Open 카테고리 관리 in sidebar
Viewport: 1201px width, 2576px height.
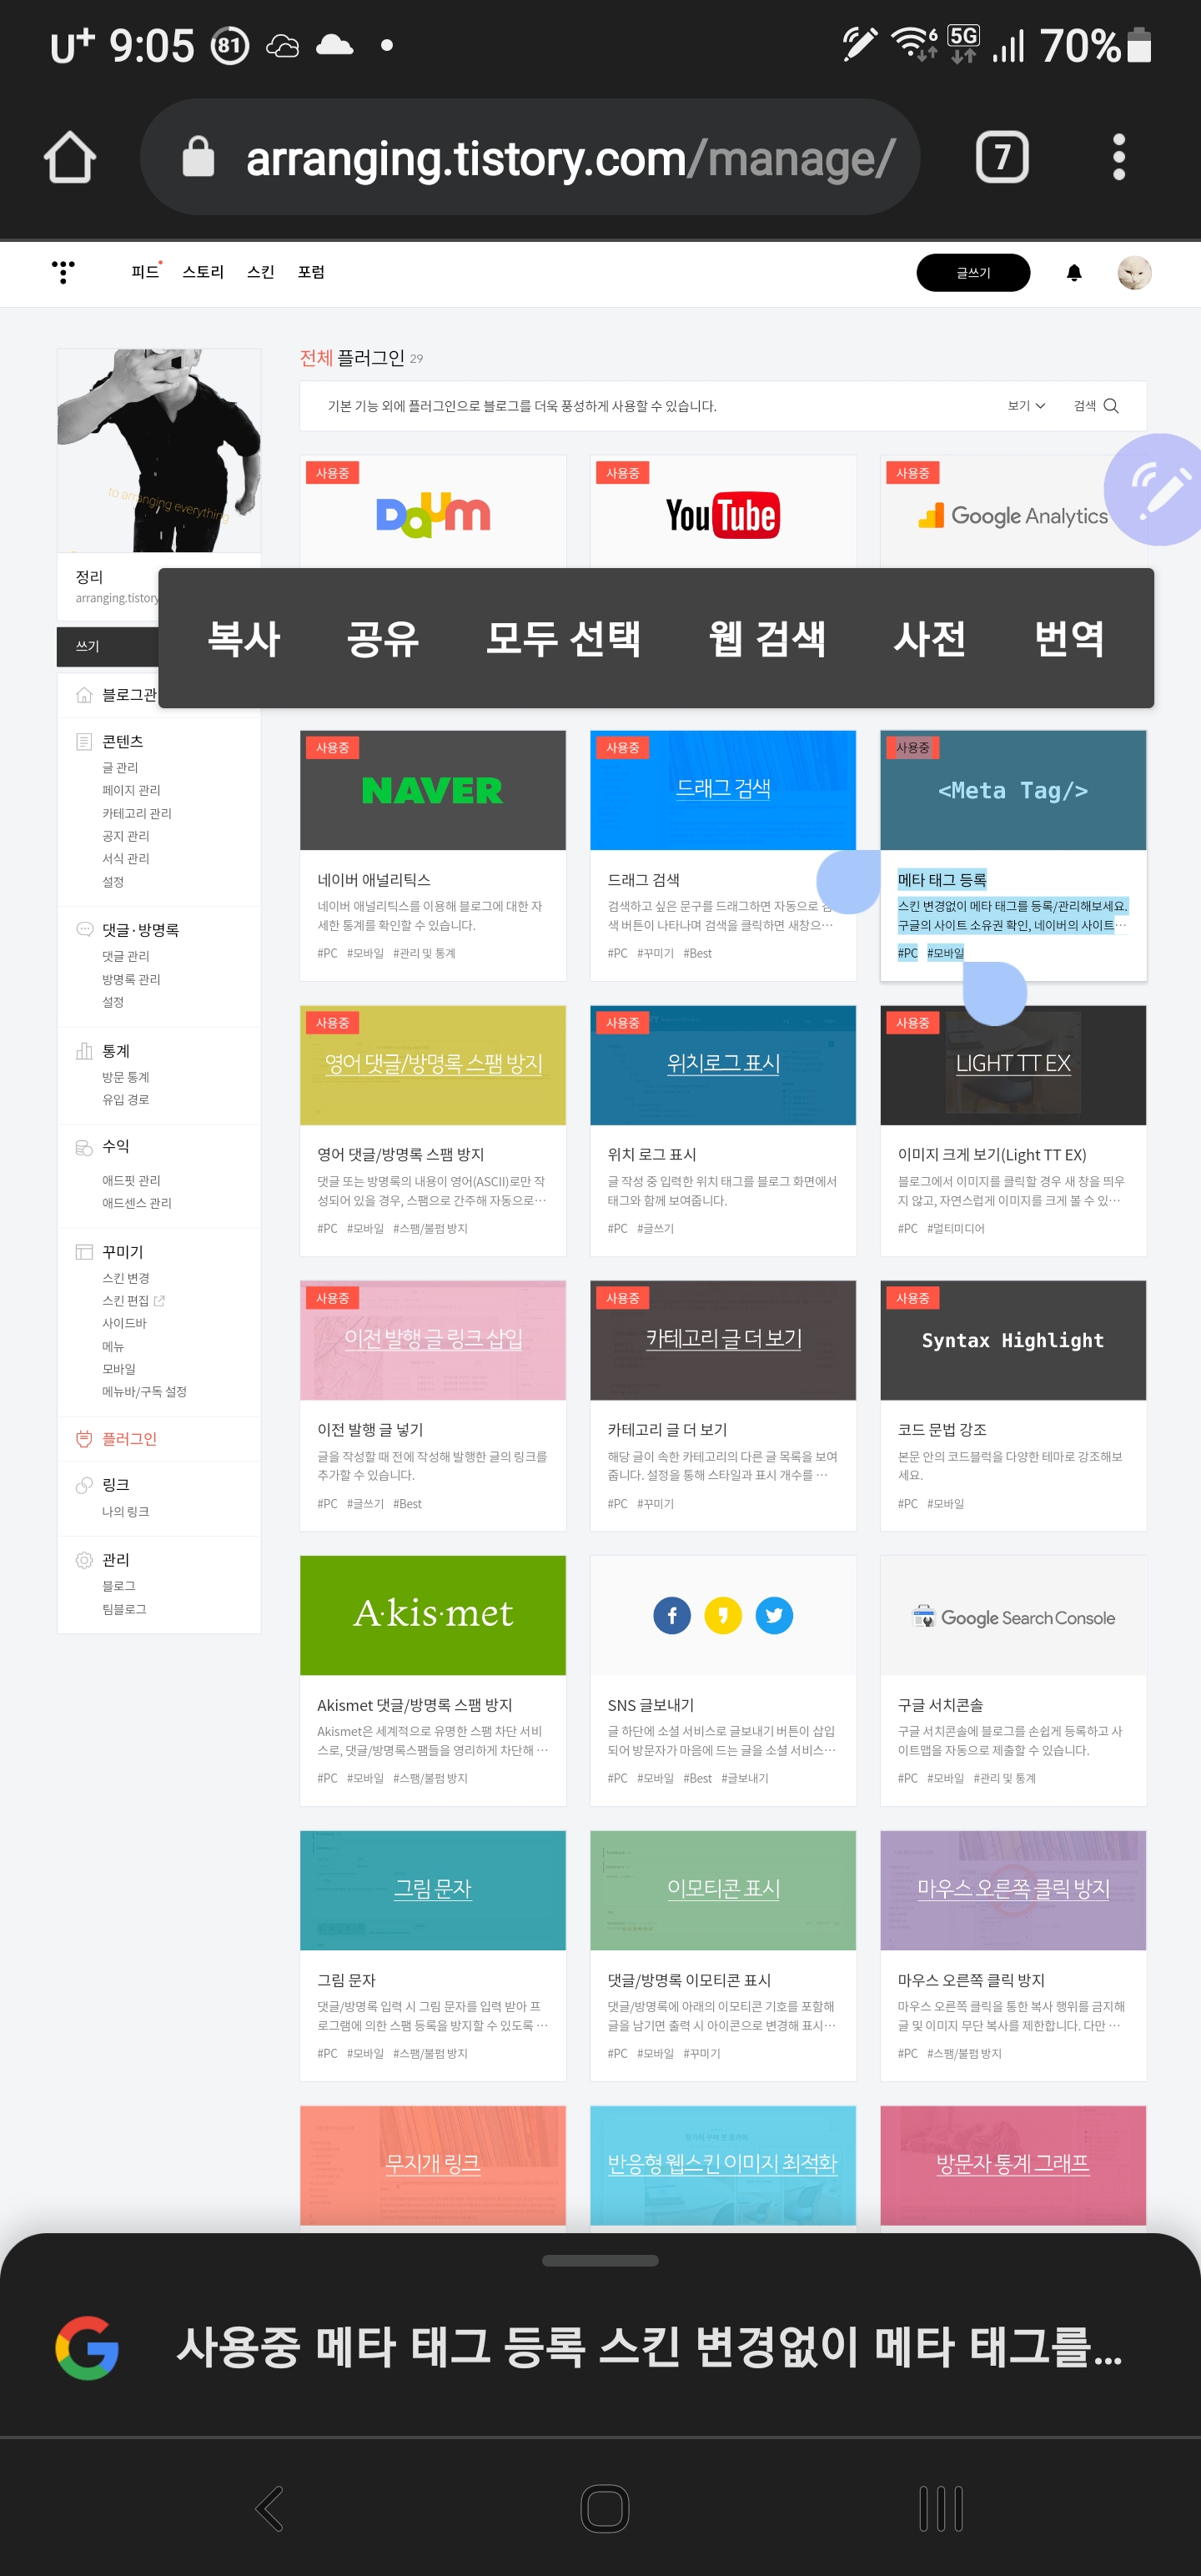click(x=137, y=813)
